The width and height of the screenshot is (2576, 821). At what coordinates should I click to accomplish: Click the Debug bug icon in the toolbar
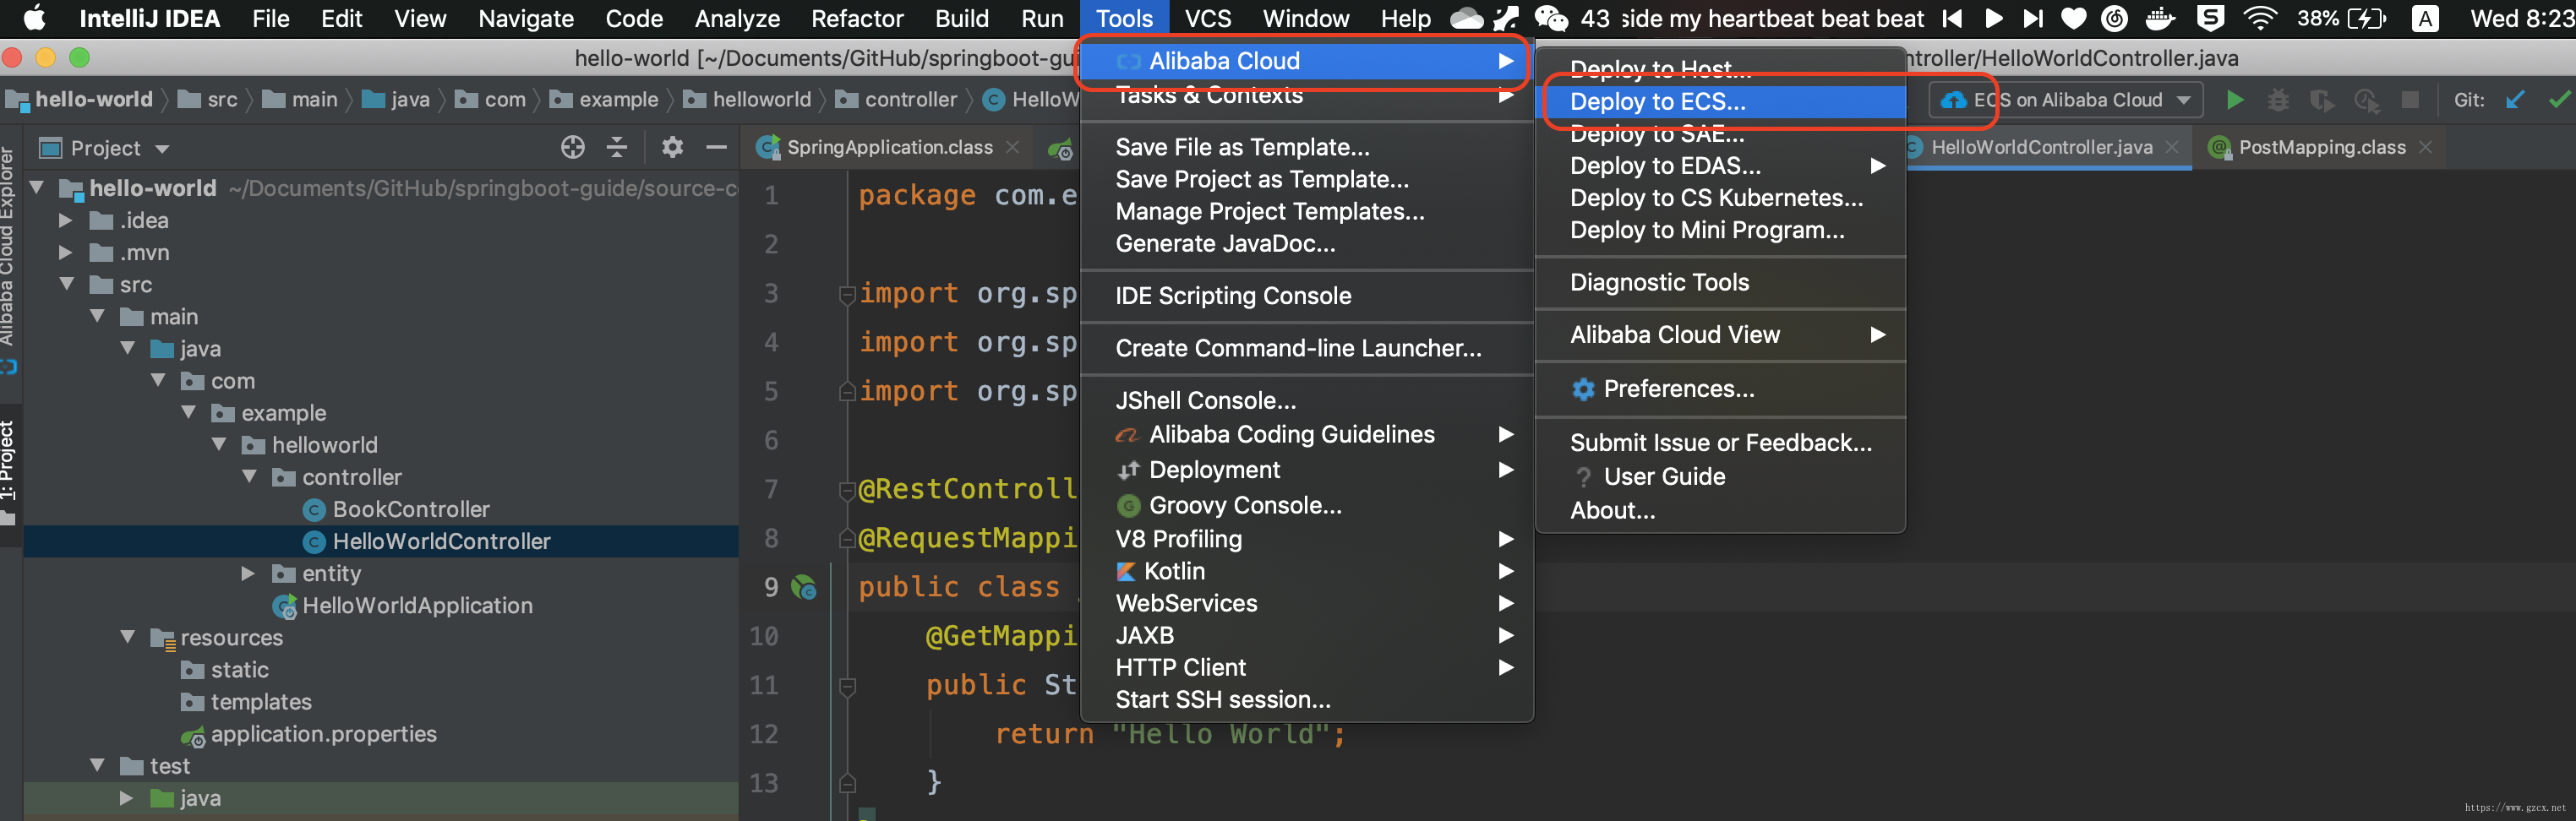click(2278, 100)
